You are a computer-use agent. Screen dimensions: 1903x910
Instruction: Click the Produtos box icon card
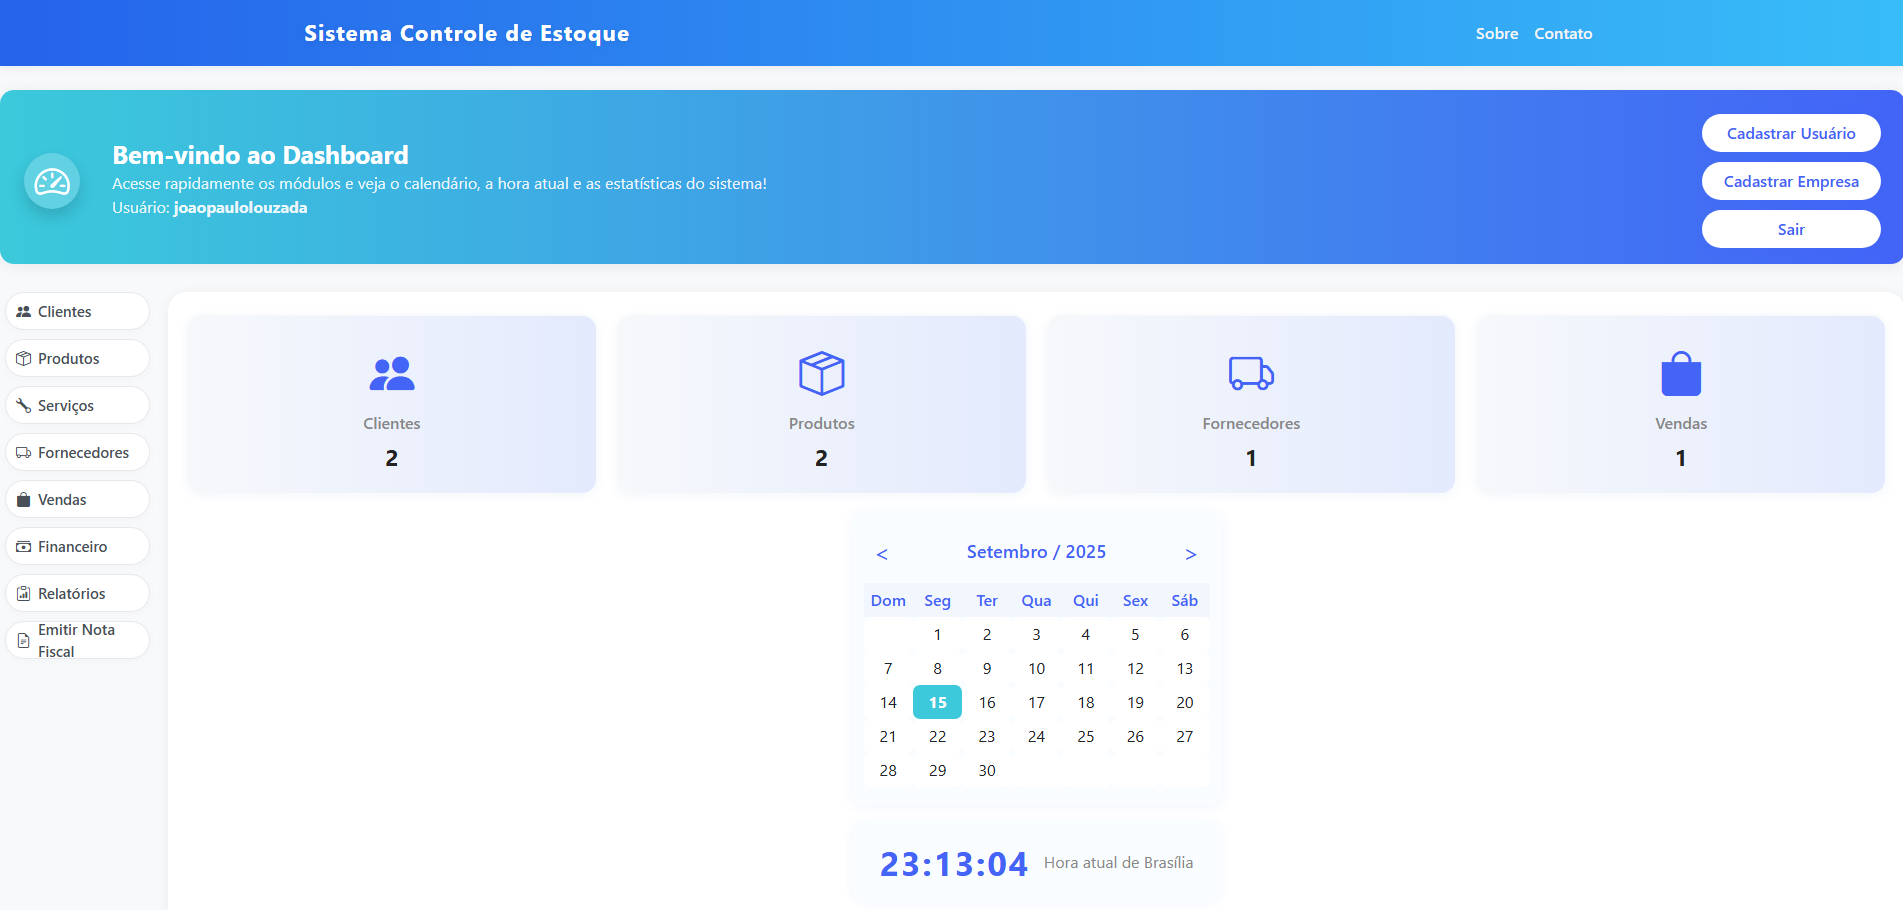tap(821, 404)
